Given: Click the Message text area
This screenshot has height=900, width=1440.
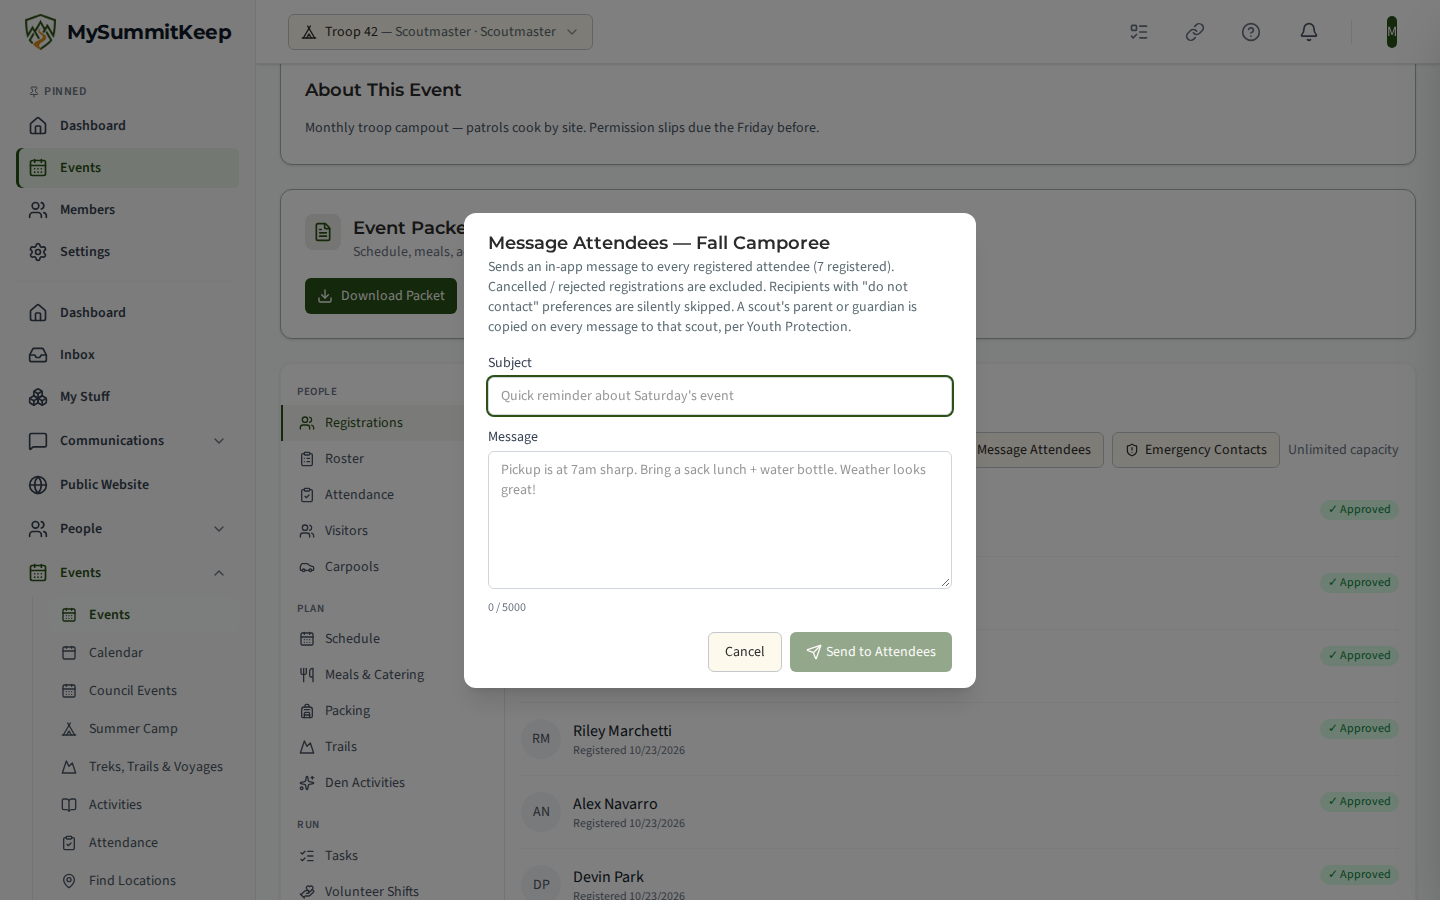Looking at the screenshot, I should (x=720, y=520).
